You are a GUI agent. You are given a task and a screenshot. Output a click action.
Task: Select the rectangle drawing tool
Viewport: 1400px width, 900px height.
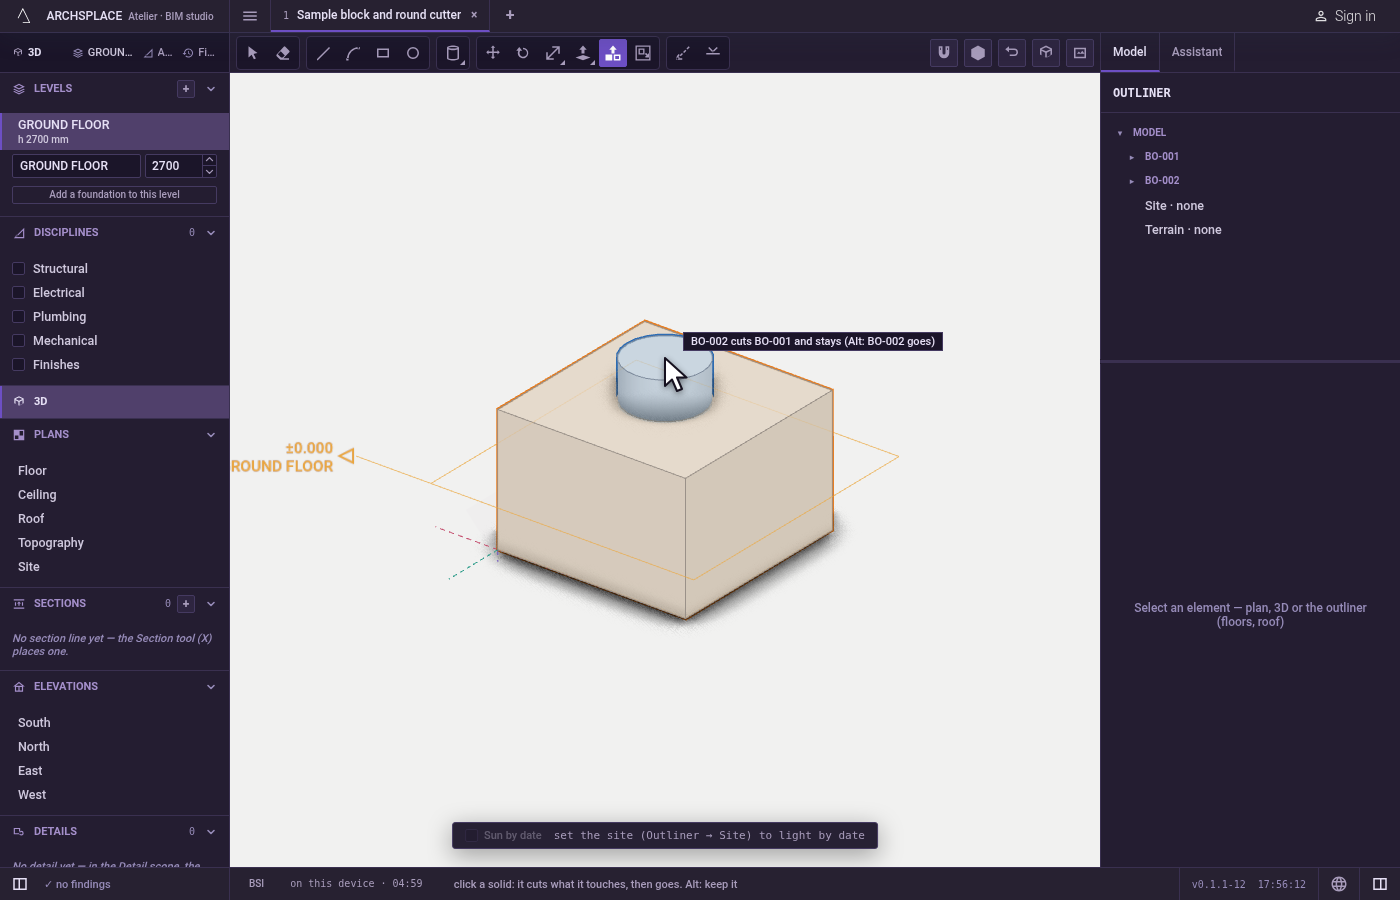point(383,53)
